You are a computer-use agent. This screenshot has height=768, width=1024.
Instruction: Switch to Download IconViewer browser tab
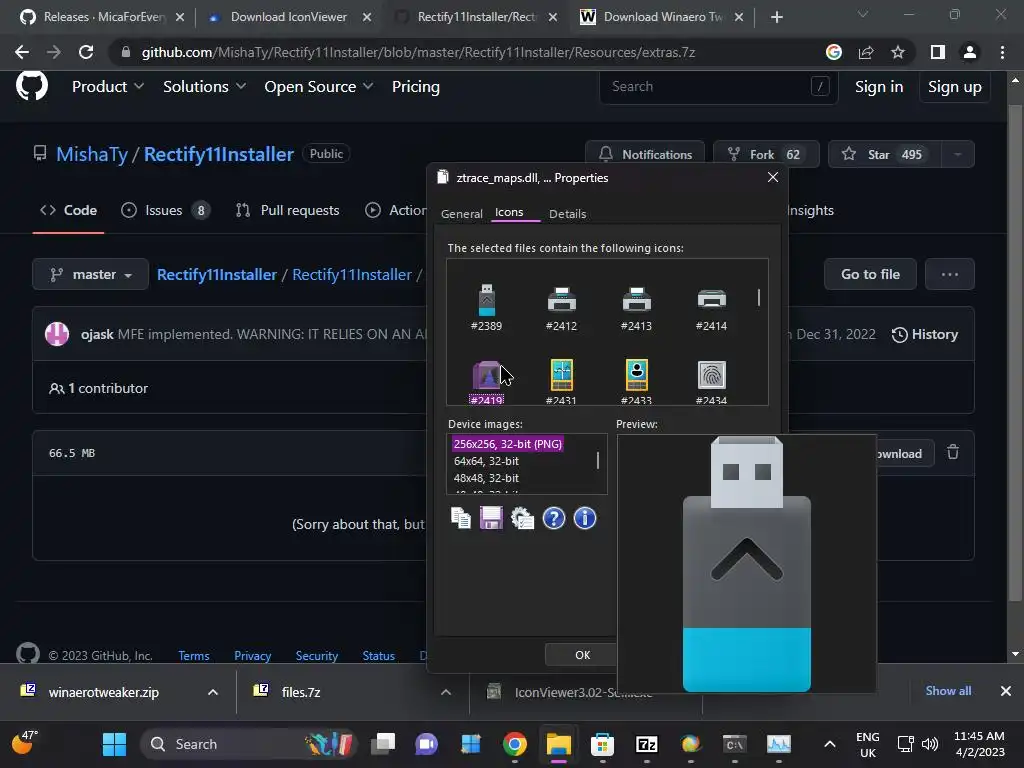[x=289, y=17]
